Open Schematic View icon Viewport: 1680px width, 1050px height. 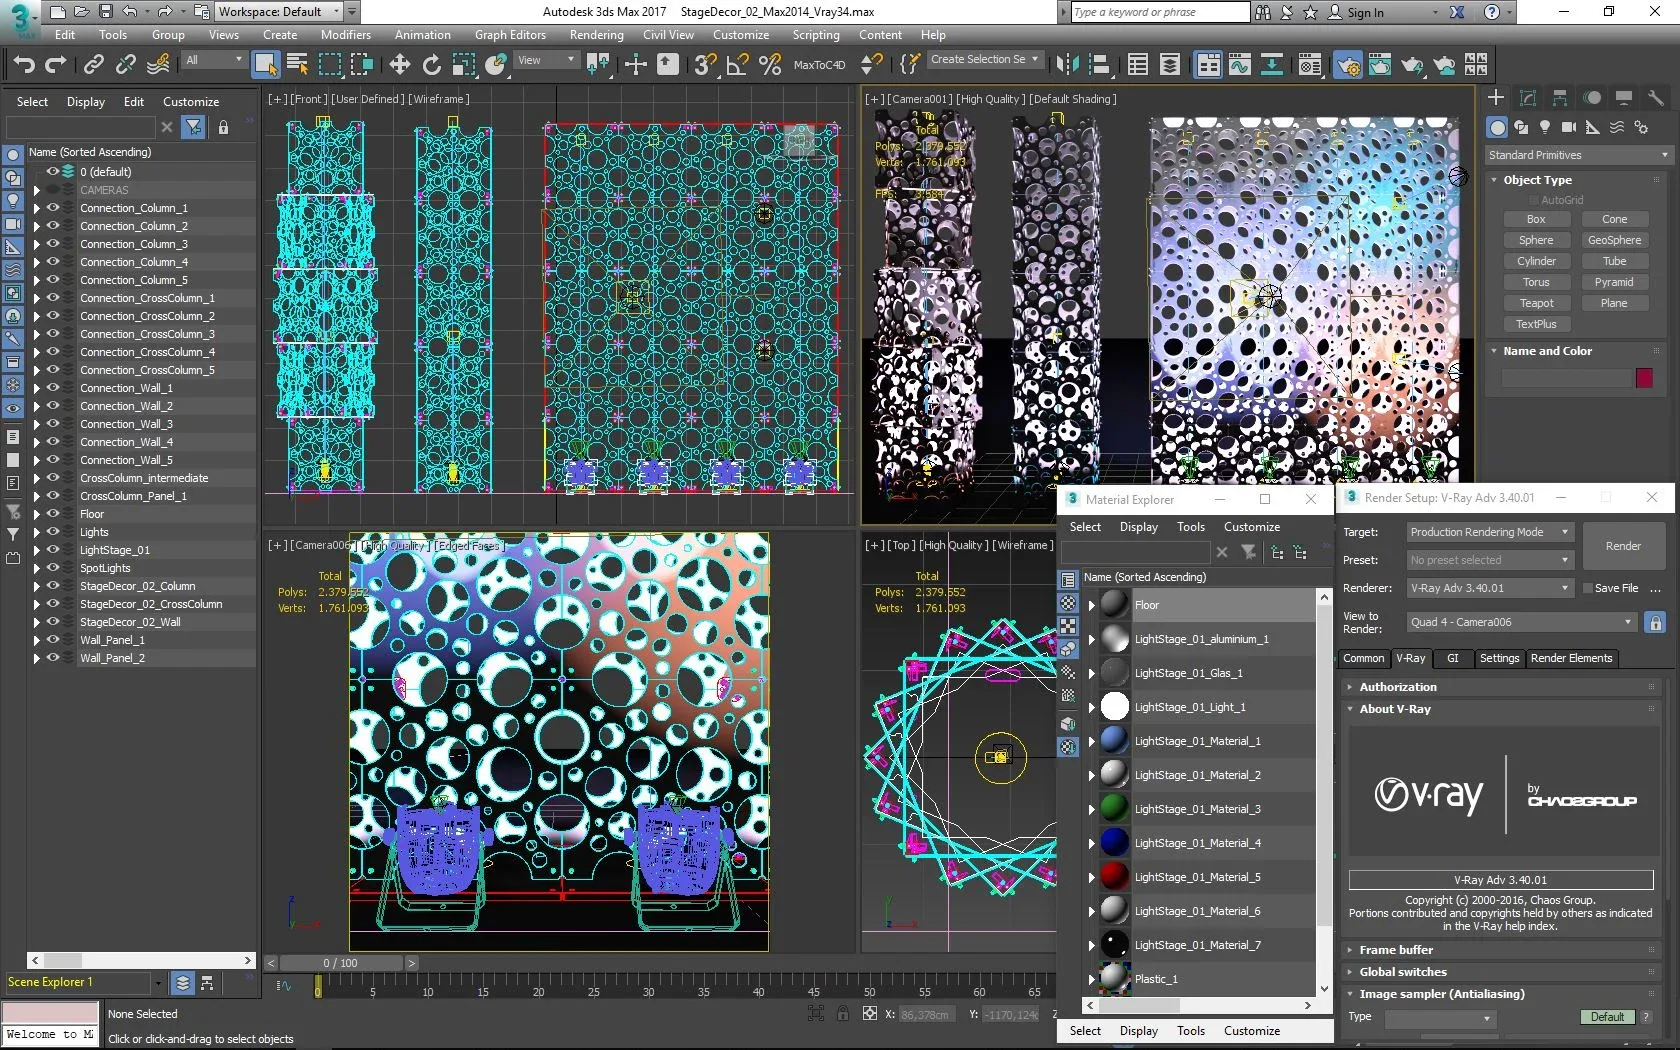point(1272,65)
